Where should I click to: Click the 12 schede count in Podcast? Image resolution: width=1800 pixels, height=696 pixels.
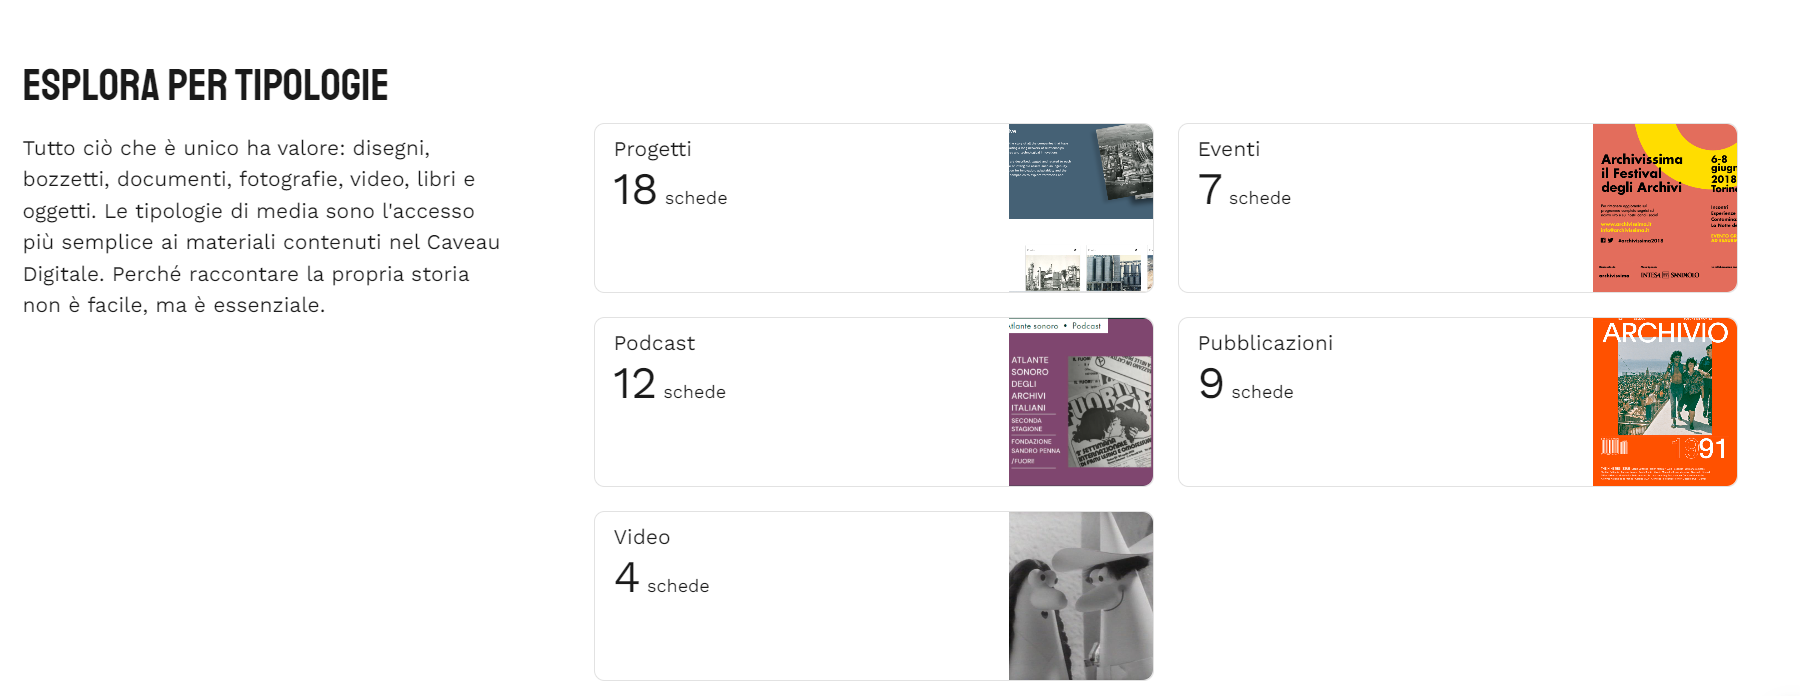(x=669, y=384)
